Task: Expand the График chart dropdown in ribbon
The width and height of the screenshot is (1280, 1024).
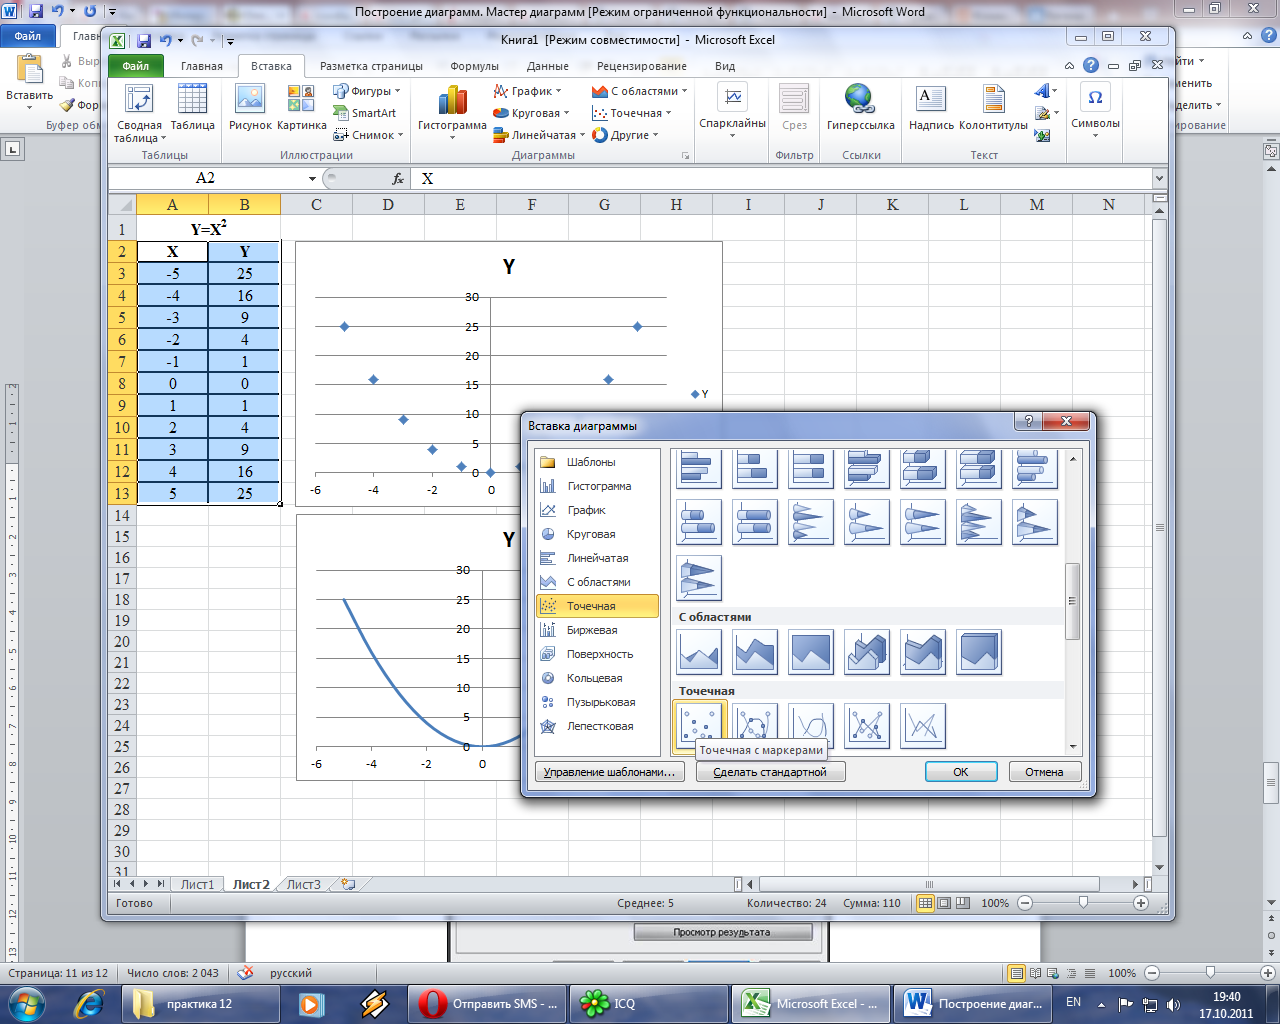Action: click(527, 91)
